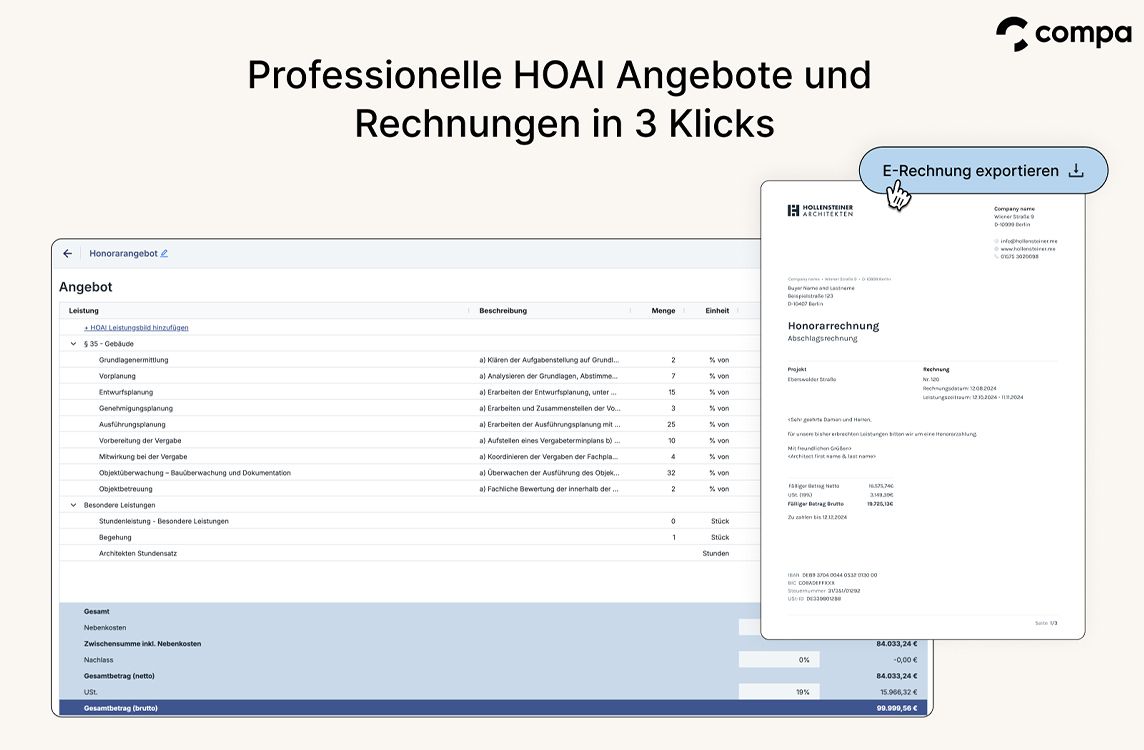Click the USt. 19% input field
Screen dimensions: 1144x750
(x=778, y=692)
